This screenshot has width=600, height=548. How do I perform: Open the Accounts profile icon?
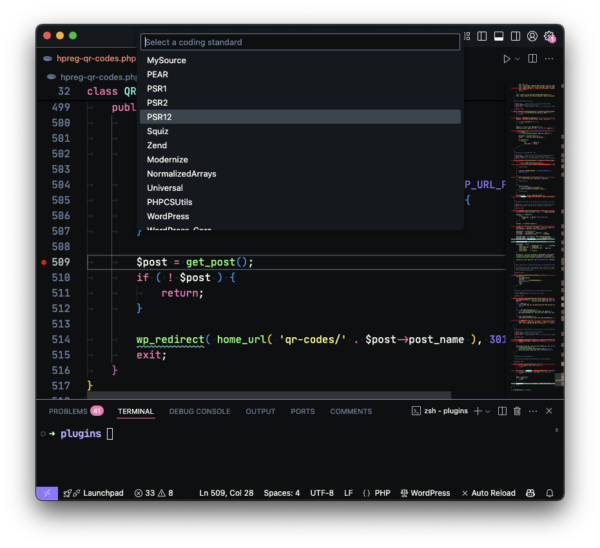tap(532, 36)
